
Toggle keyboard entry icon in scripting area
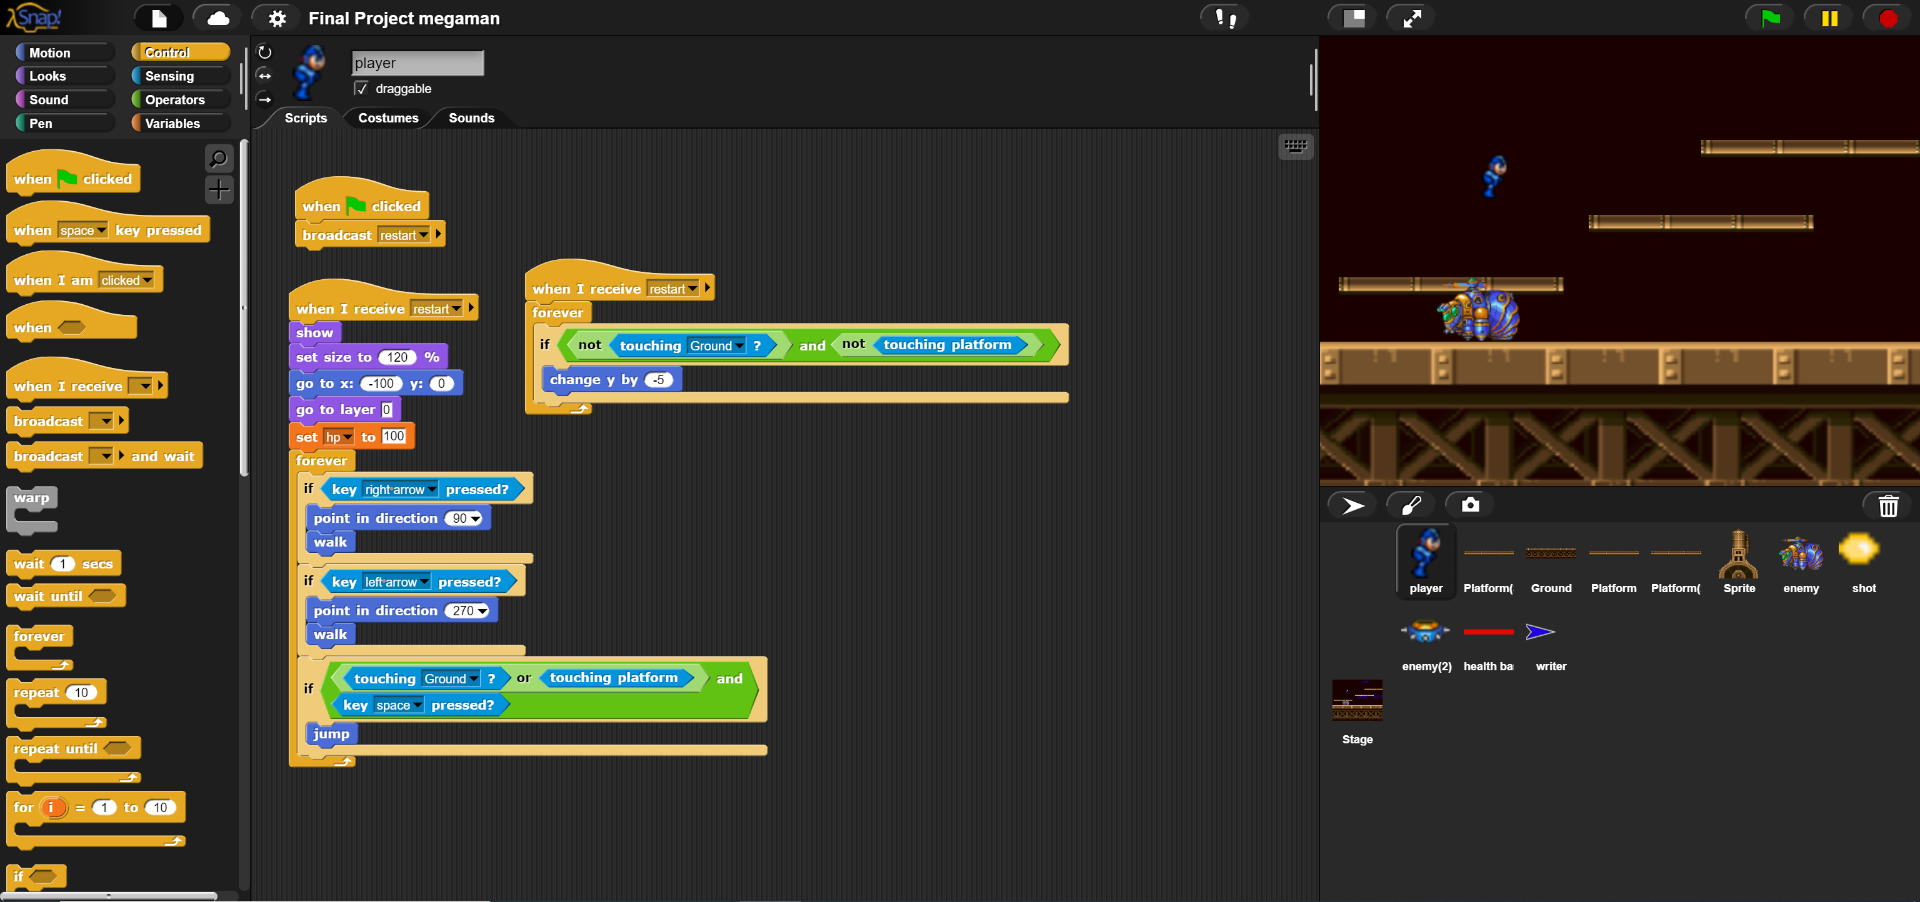click(1296, 146)
